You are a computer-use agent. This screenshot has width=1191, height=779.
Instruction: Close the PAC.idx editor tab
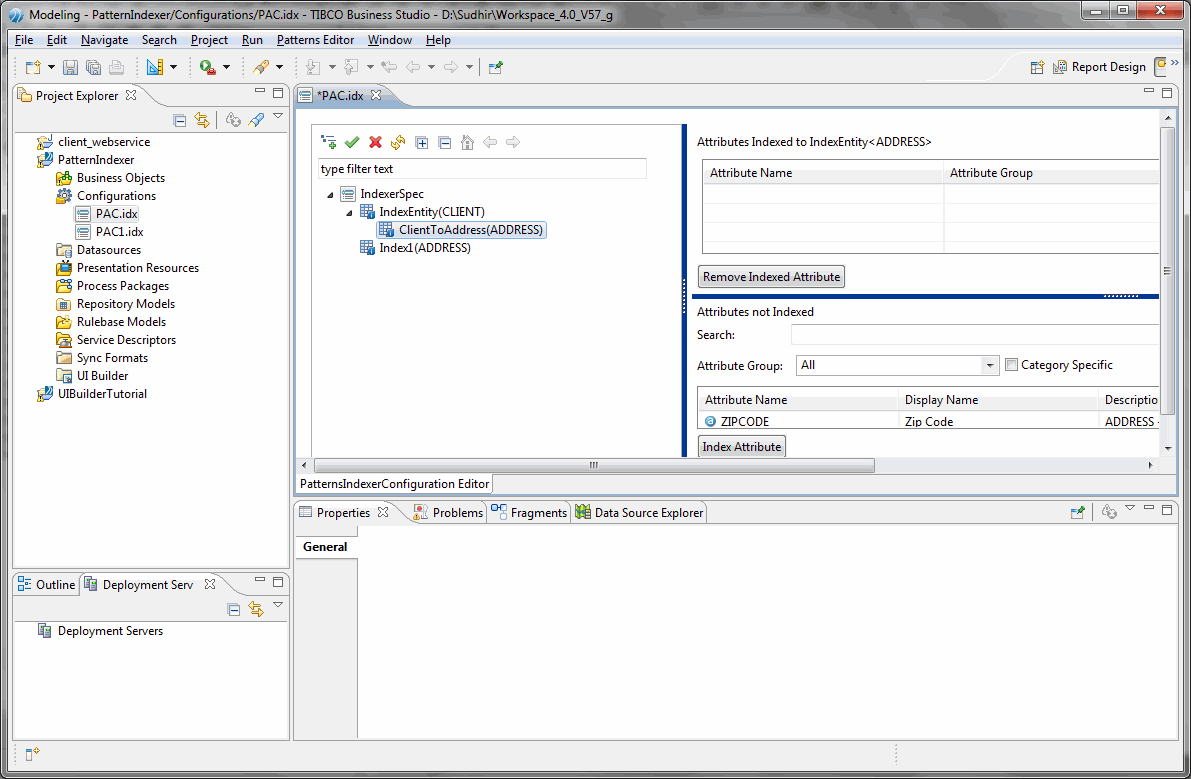tap(376, 95)
